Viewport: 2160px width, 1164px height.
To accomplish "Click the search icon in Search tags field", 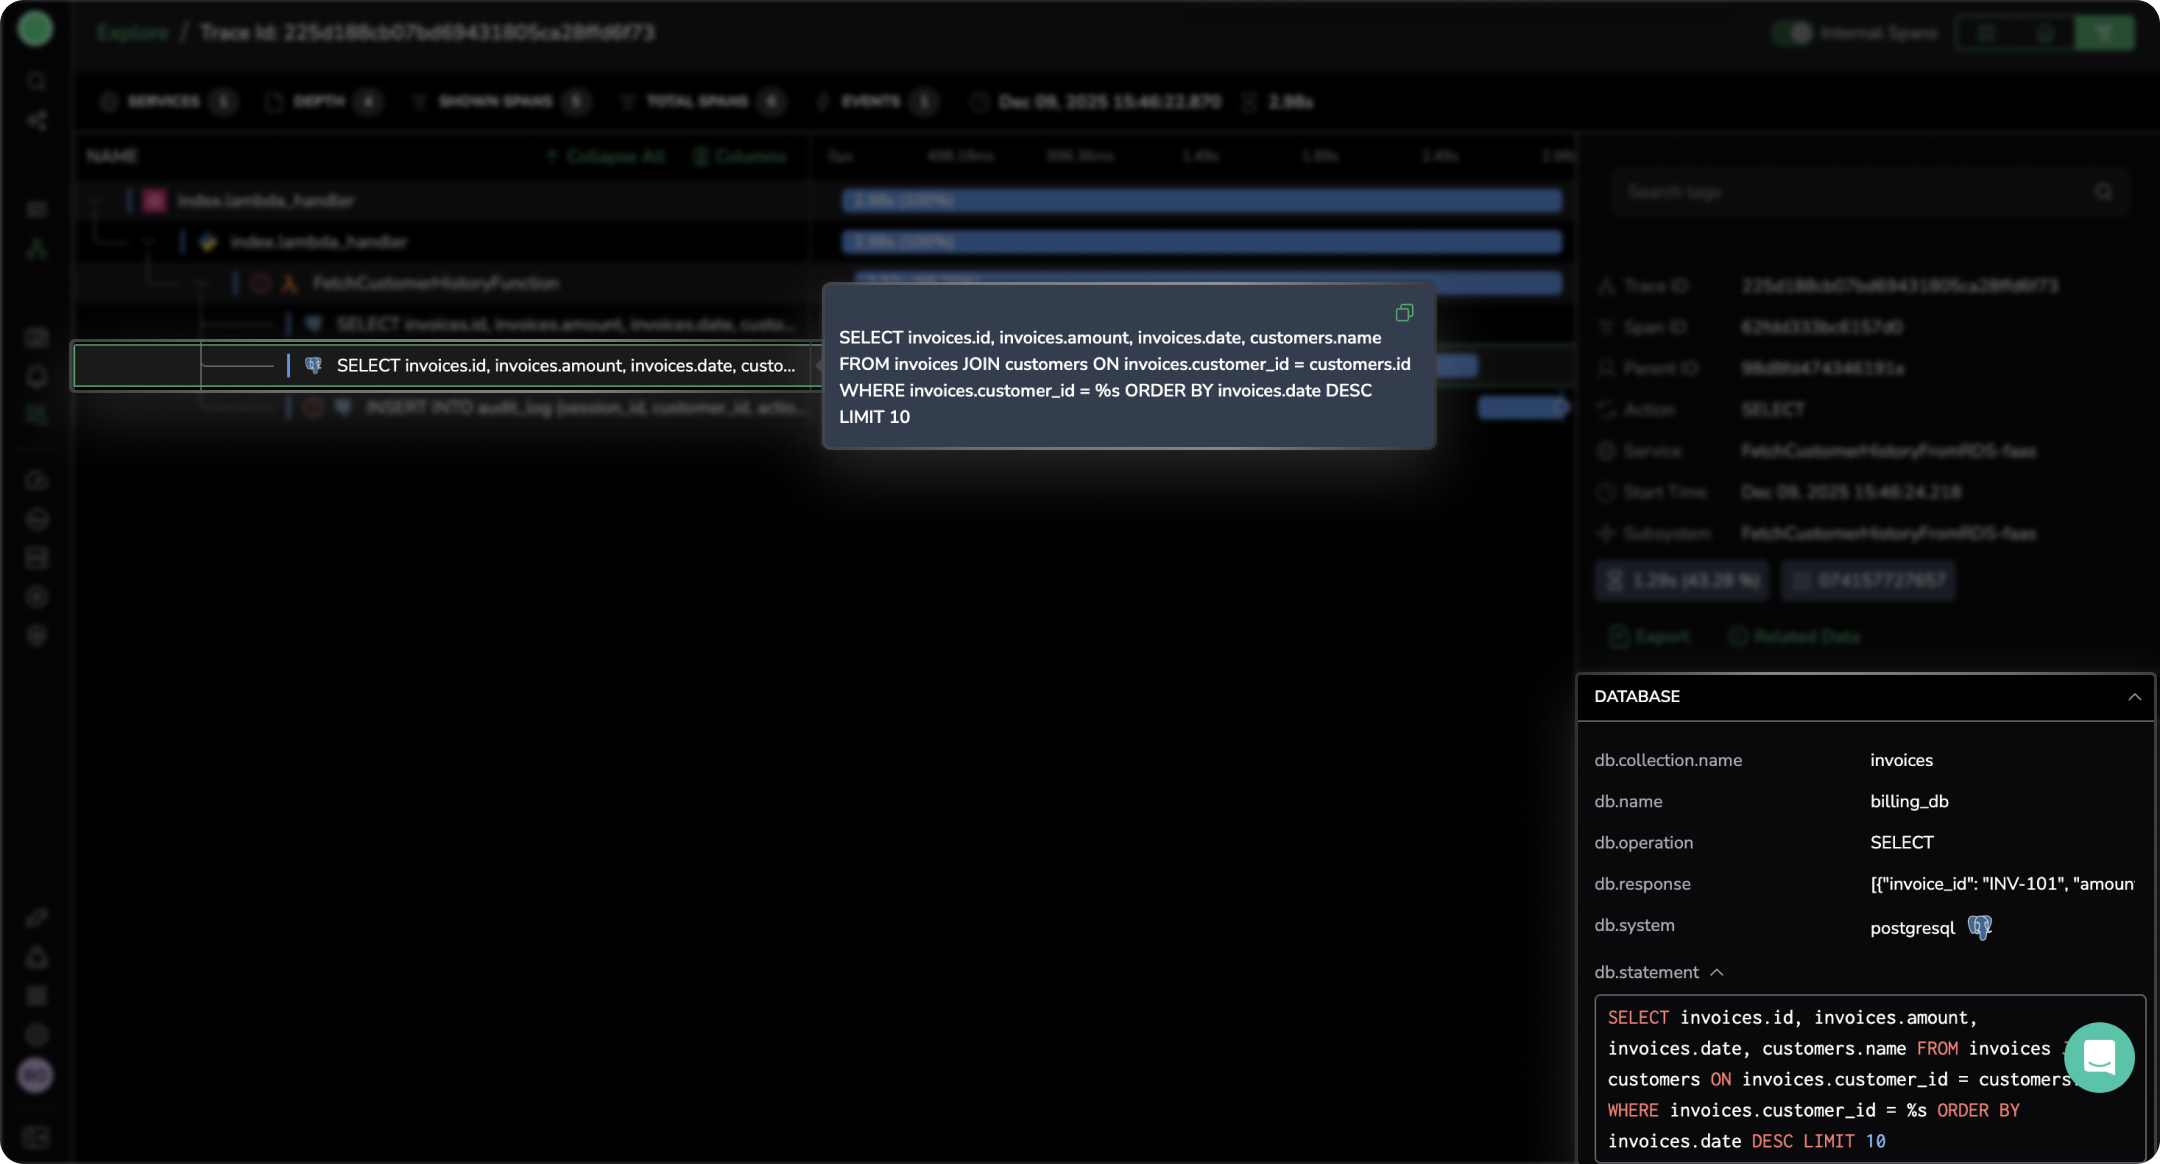I will click(2103, 192).
